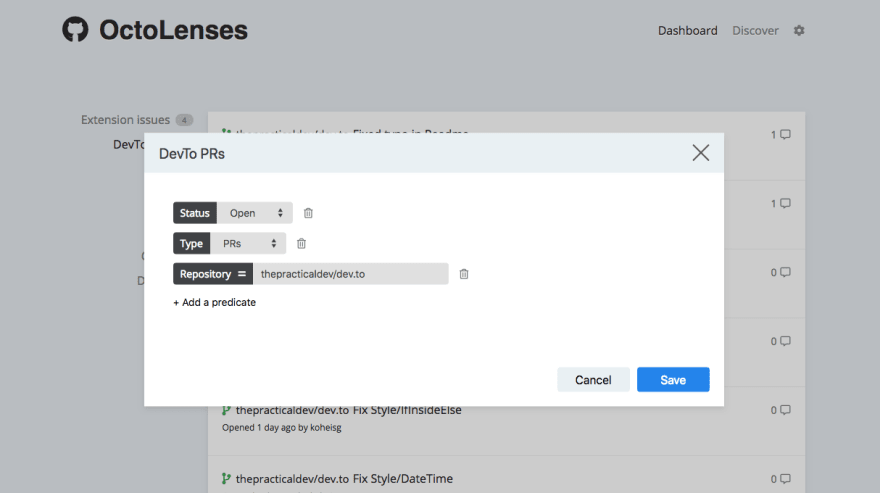Add a predicate to the filter
This screenshot has height=493, width=880.
pos(214,302)
